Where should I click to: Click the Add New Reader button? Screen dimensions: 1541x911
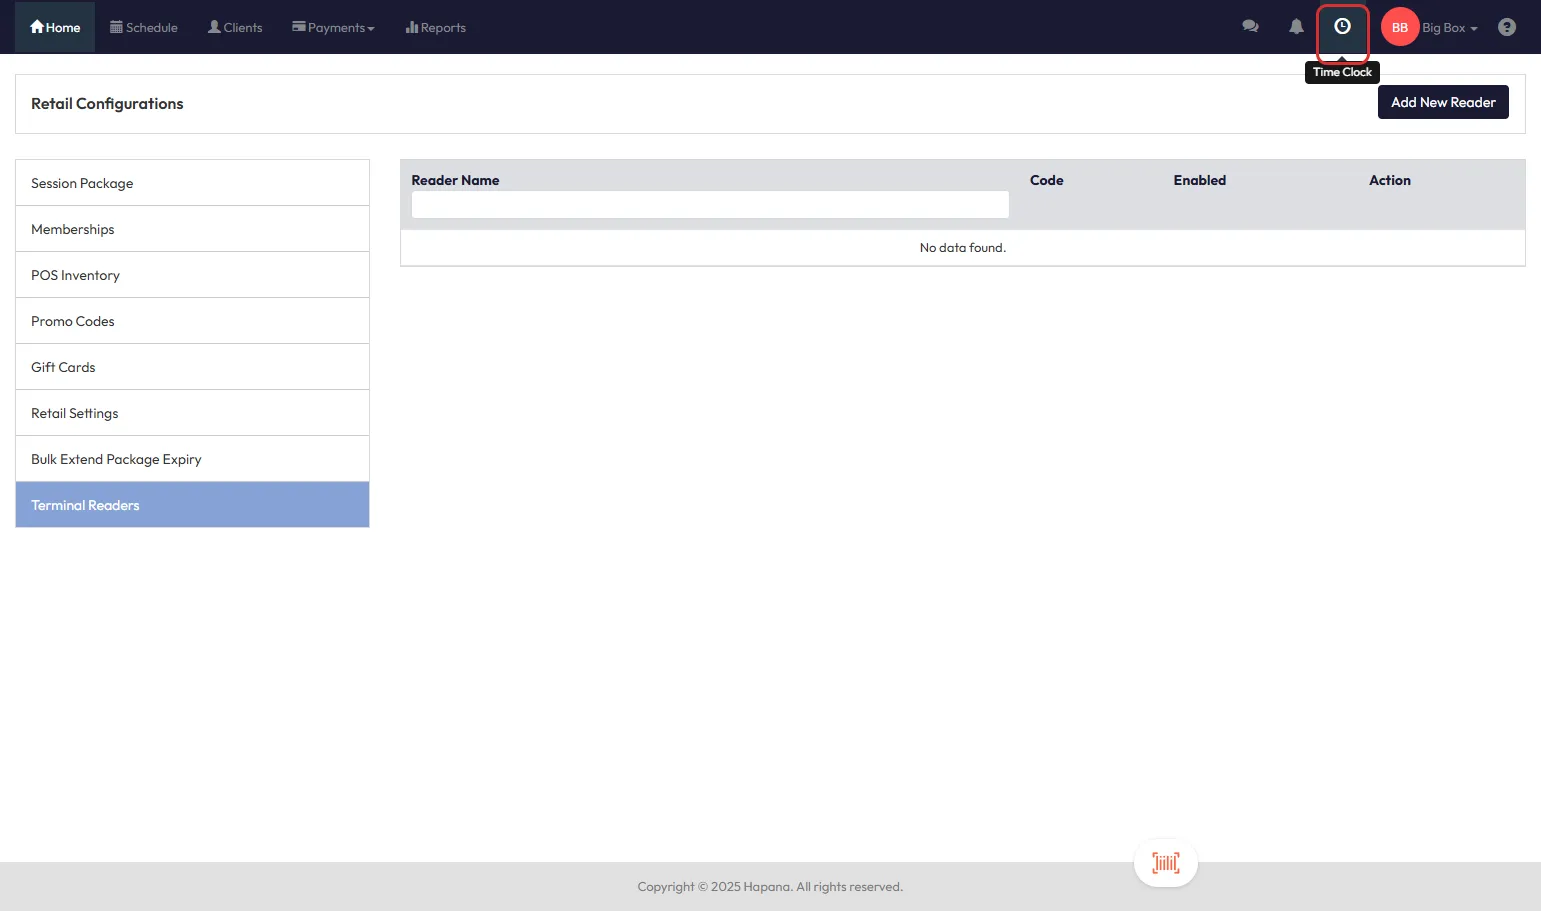[1442, 102]
